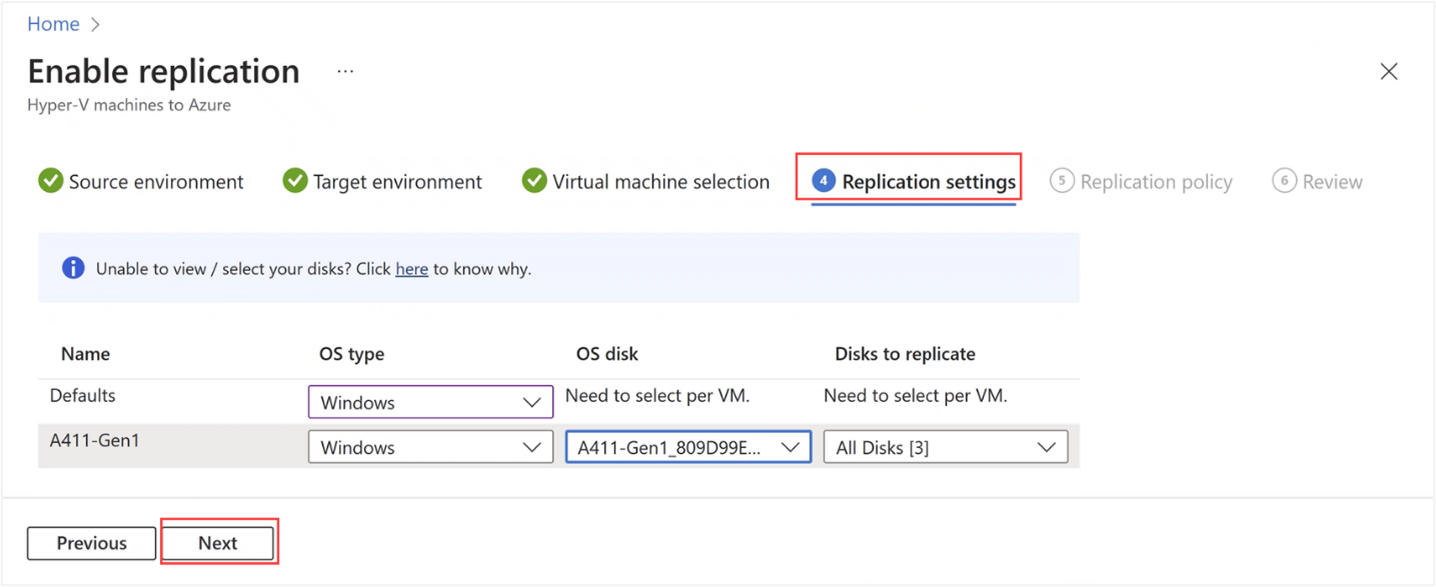Click the step 6 circle for Review
Screen dimensions: 1436x587
pos(1286,181)
